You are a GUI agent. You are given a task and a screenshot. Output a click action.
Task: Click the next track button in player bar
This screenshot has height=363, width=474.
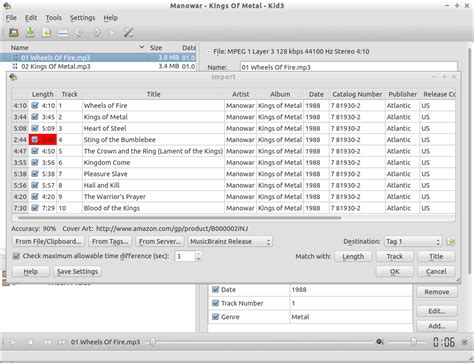(x=62, y=342)
